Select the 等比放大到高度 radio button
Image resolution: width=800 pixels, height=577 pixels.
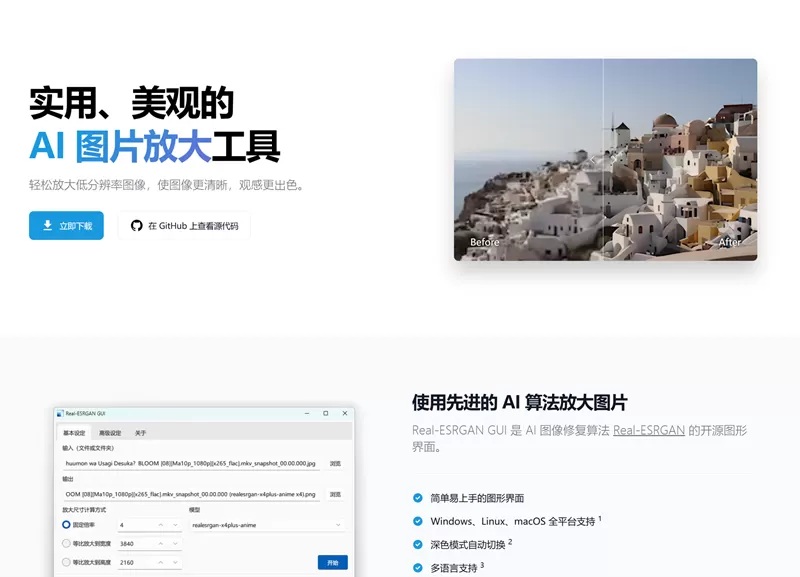point(66,562)
